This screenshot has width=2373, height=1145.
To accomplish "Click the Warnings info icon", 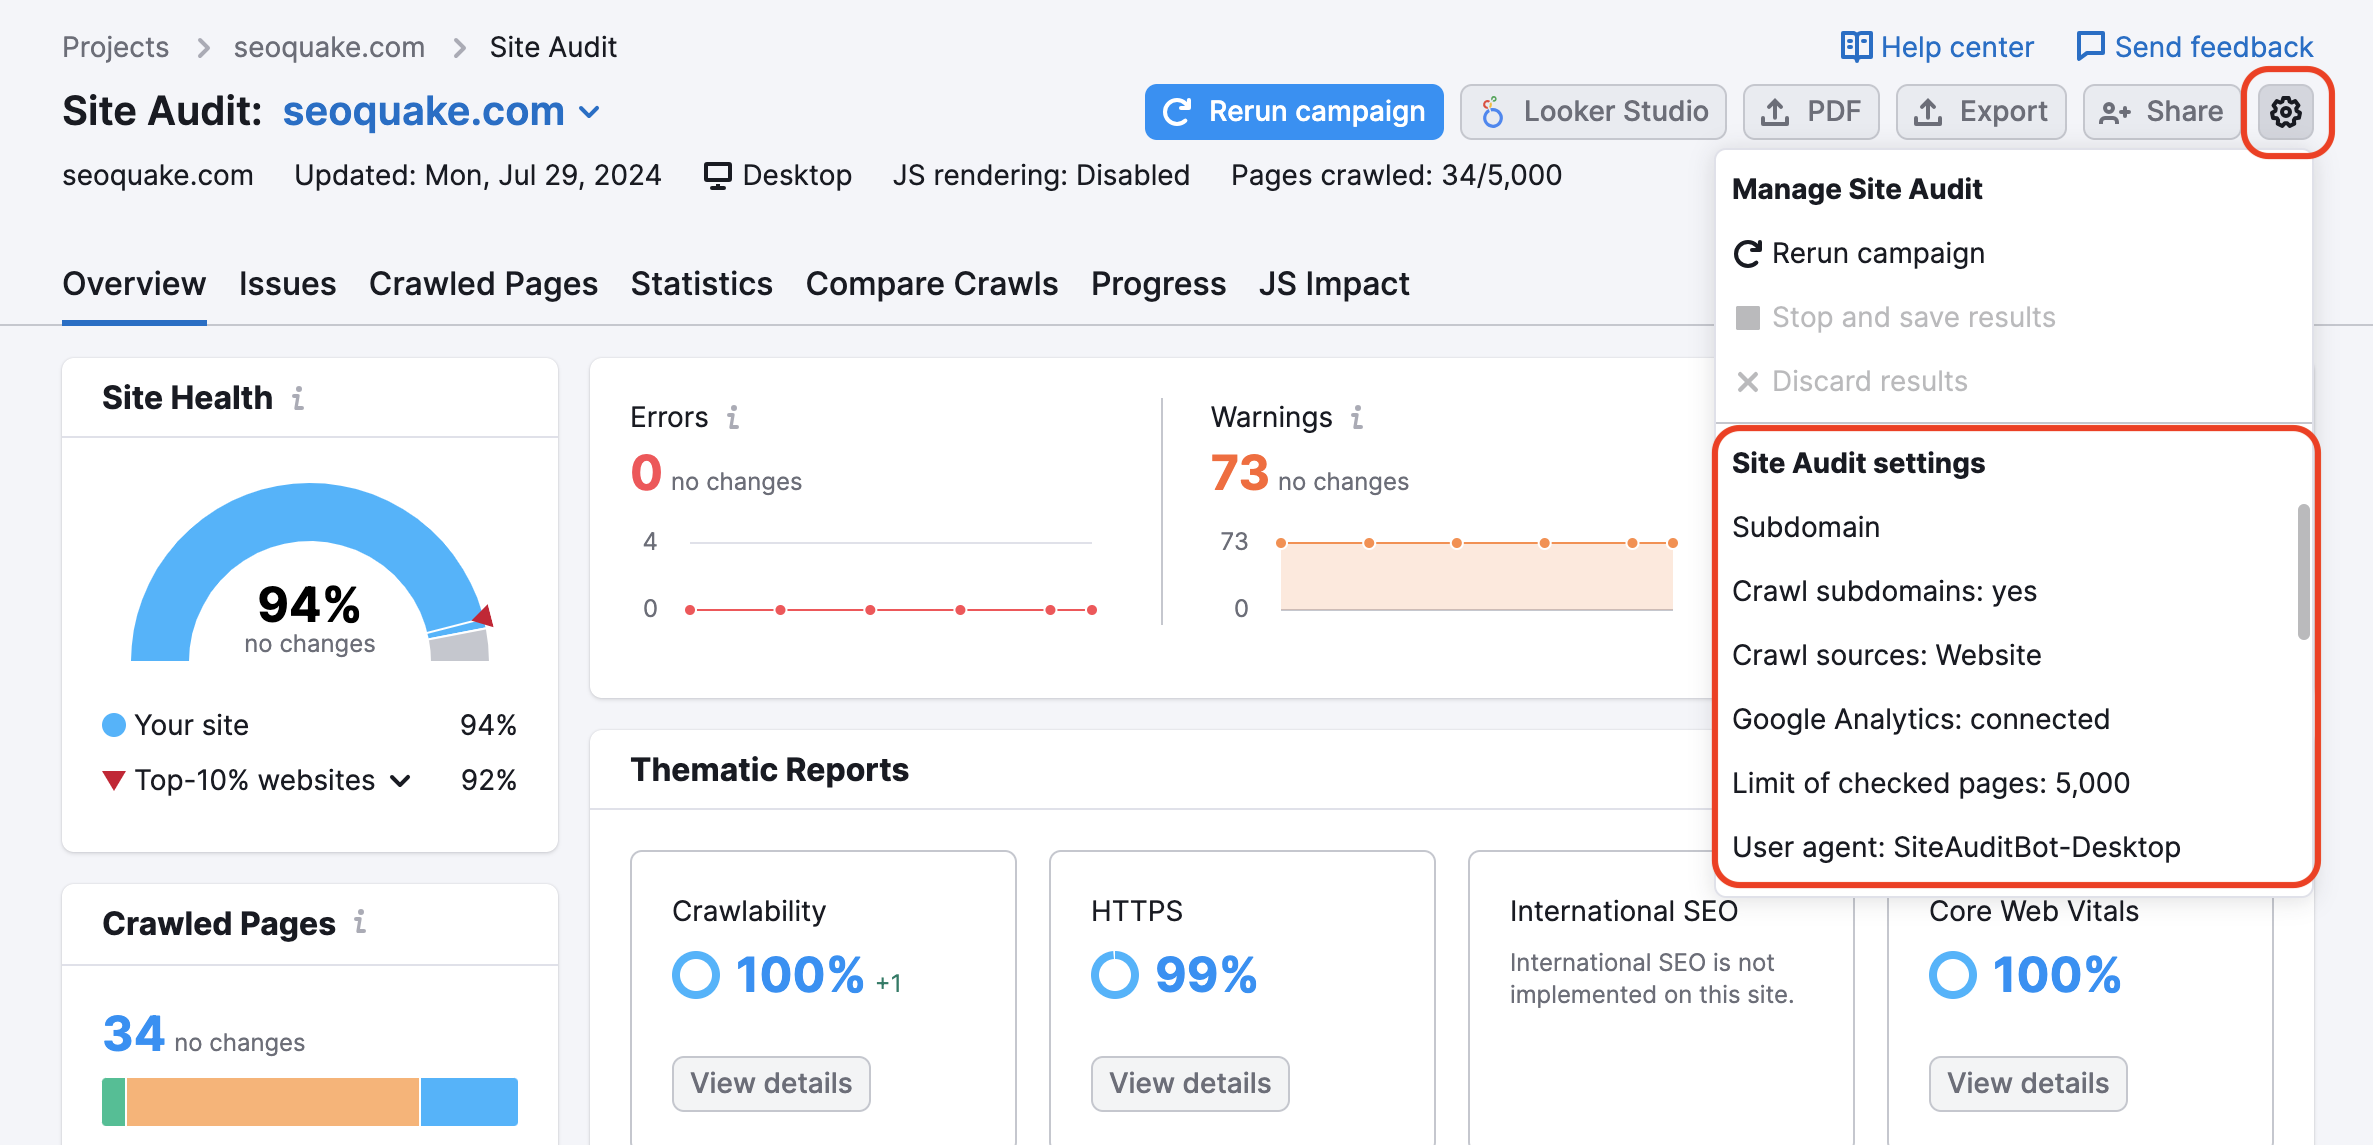I will click(x=1357, y=417).
